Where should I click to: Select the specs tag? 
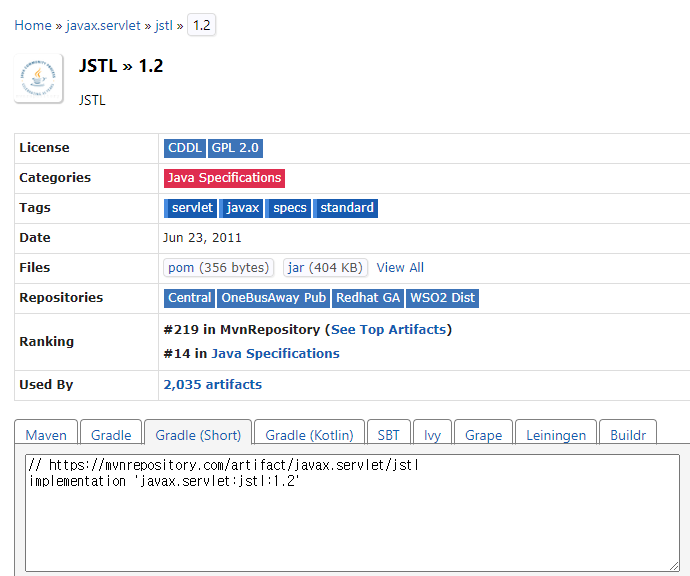pyautogui.click(x=288, y=208)
